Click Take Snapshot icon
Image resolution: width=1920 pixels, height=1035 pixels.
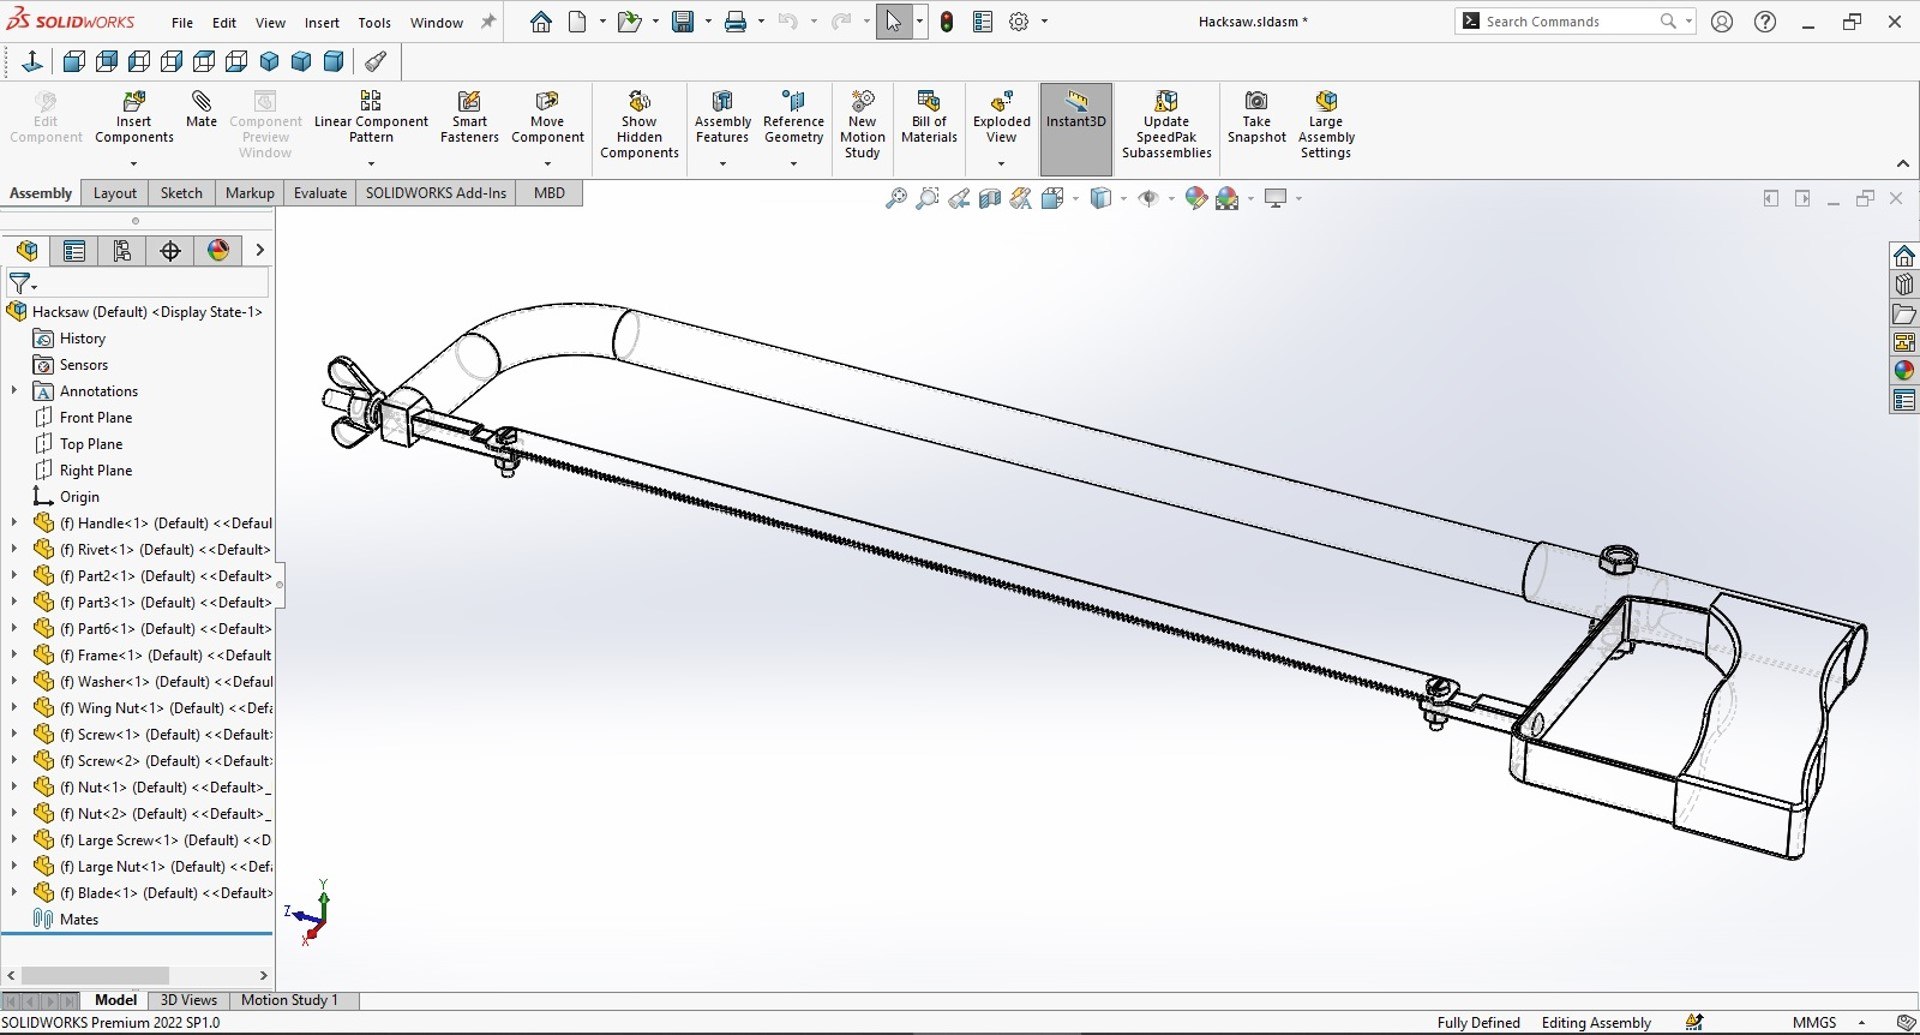click(x=1256, y=117)
